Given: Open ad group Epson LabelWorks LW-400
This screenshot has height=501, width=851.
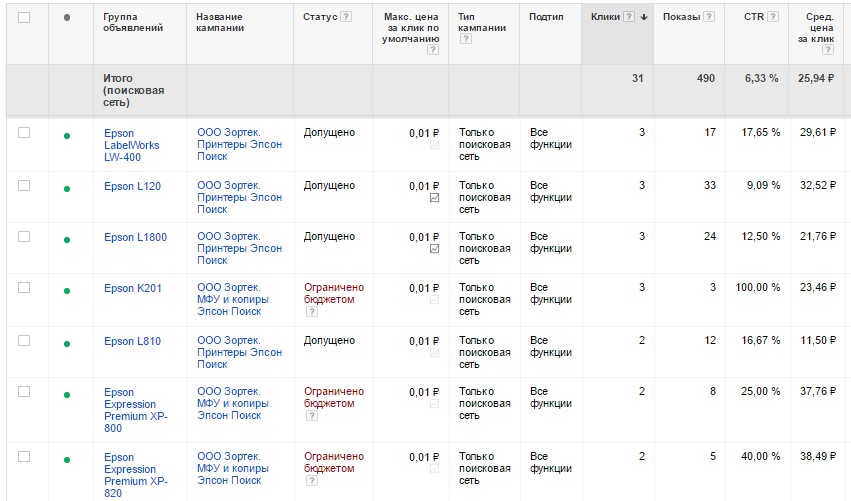Looking at the screenshot, I should coord(132,145).
